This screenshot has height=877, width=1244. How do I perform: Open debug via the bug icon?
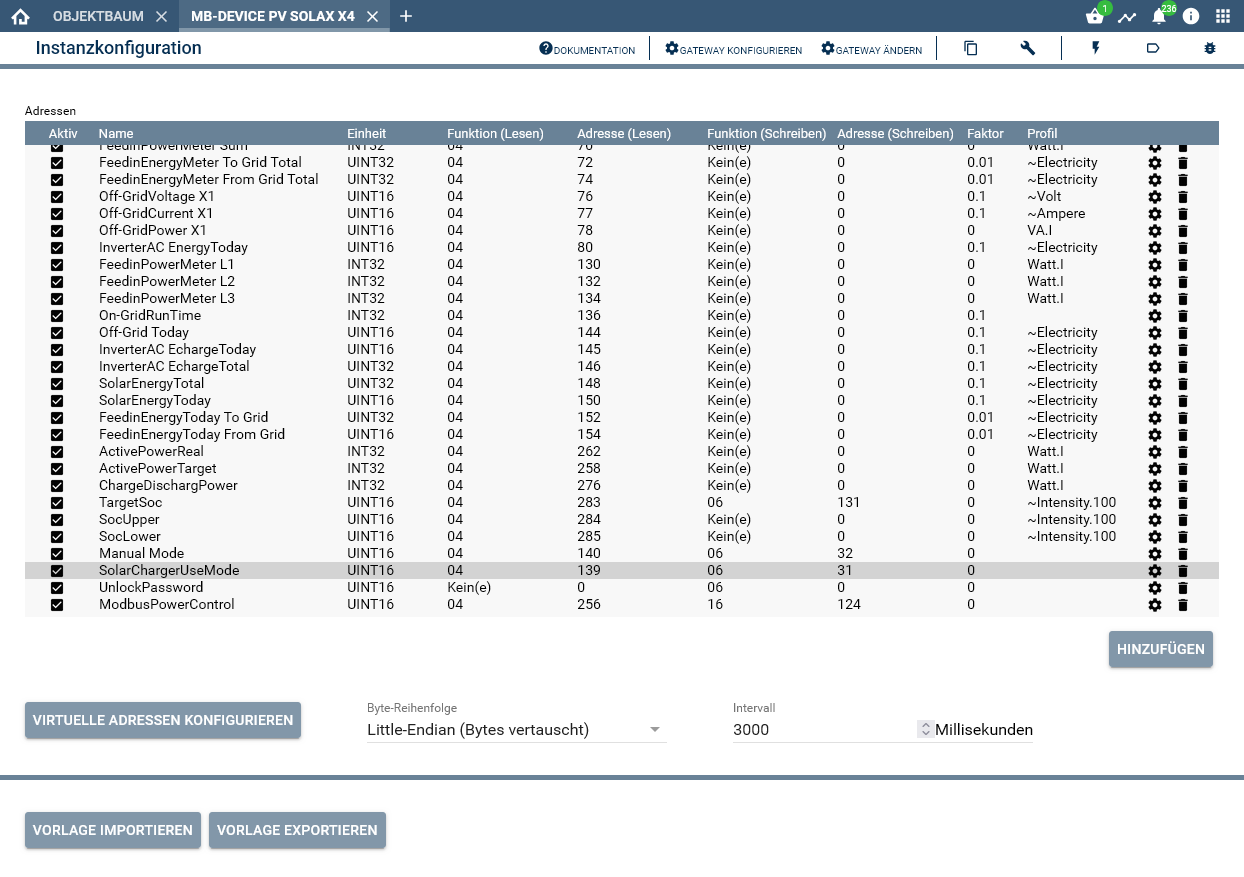point(1209,48)
